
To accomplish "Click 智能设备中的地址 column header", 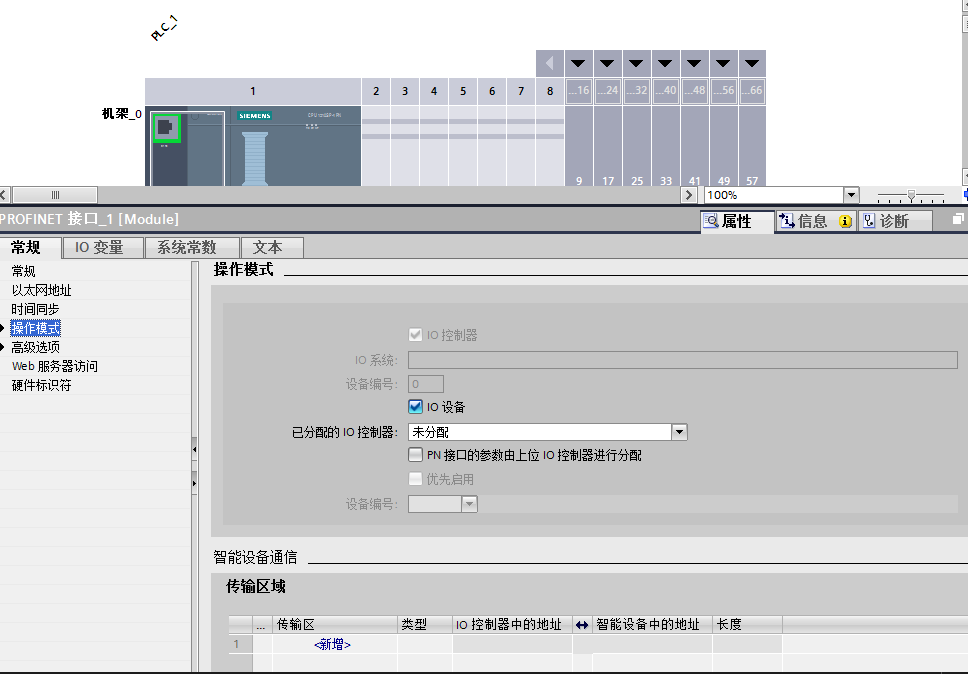I will point(652,625).
